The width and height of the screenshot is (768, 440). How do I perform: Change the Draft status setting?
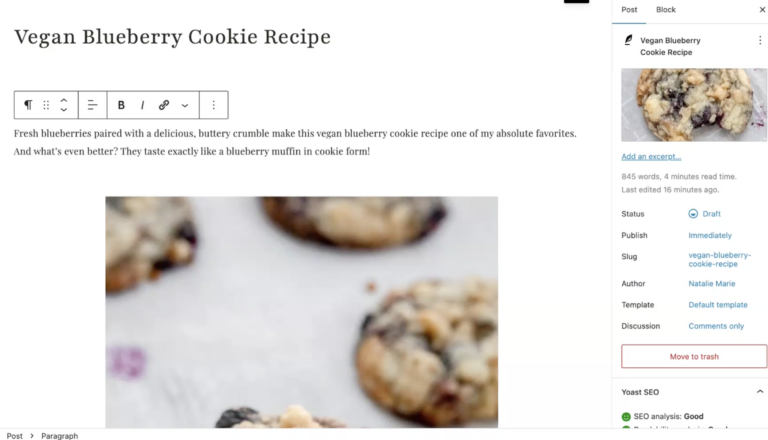705,214
